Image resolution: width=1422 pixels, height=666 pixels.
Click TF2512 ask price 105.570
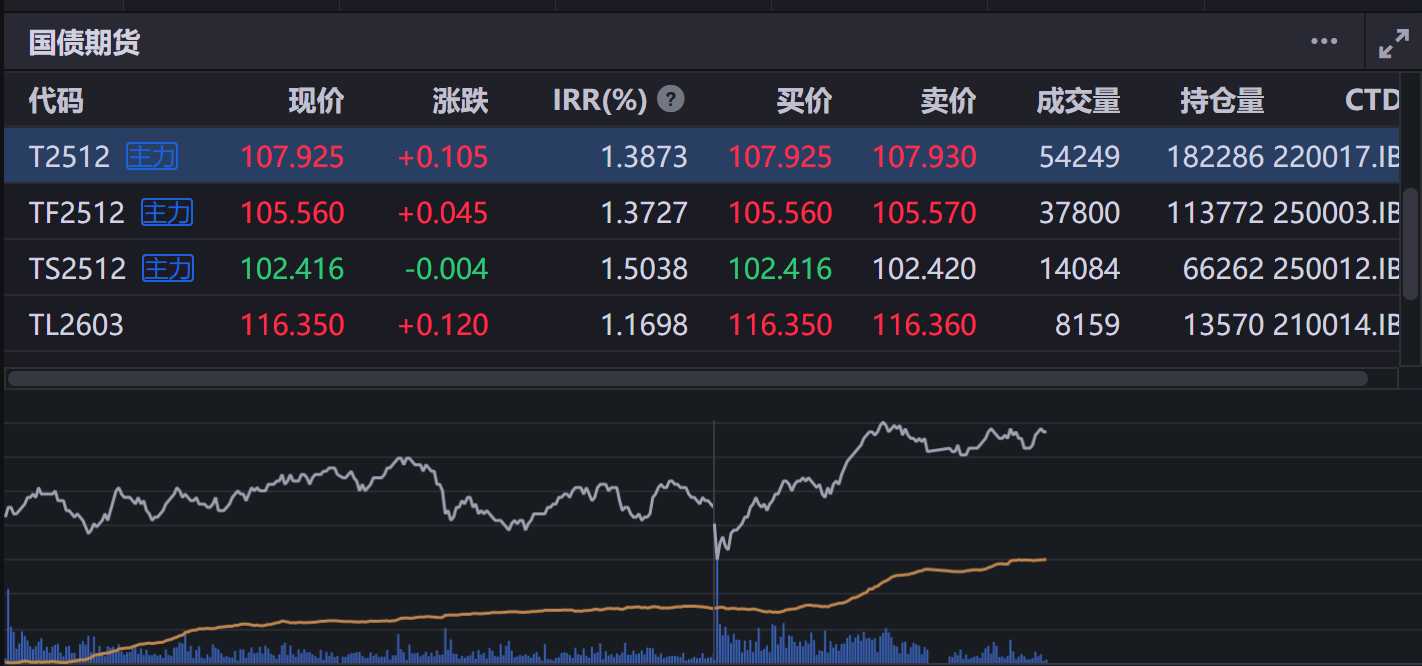pyautogui.click(x=924, y=213)
